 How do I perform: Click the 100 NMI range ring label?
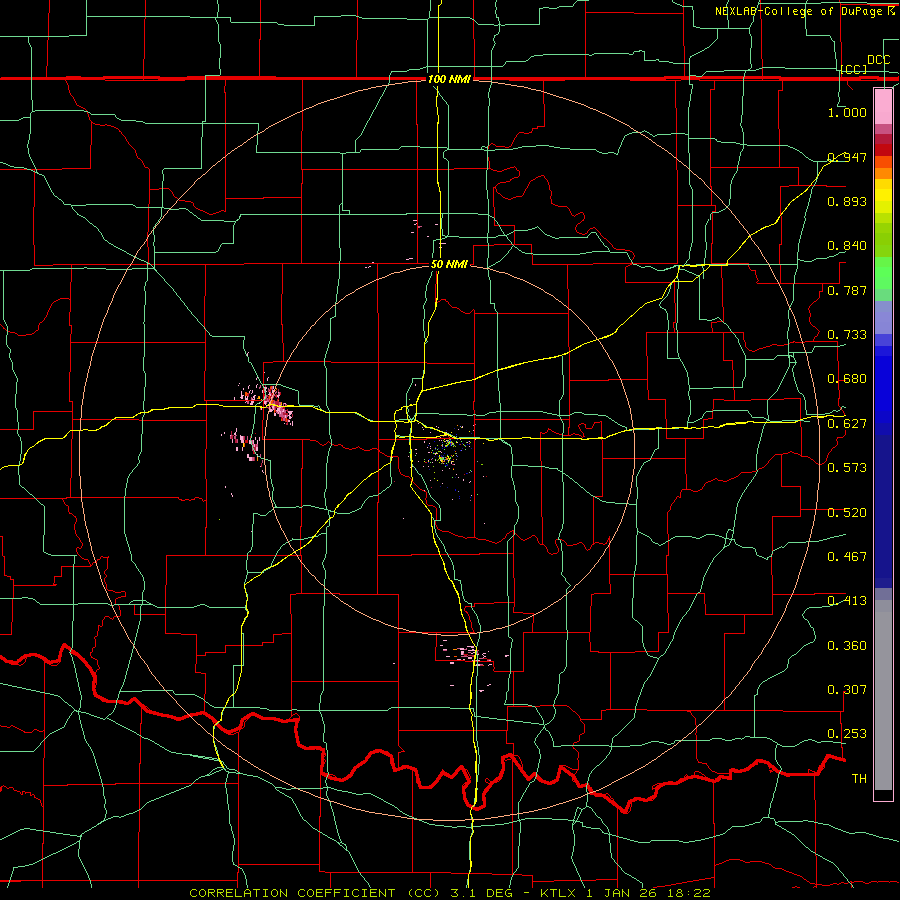tap(449, 79)
